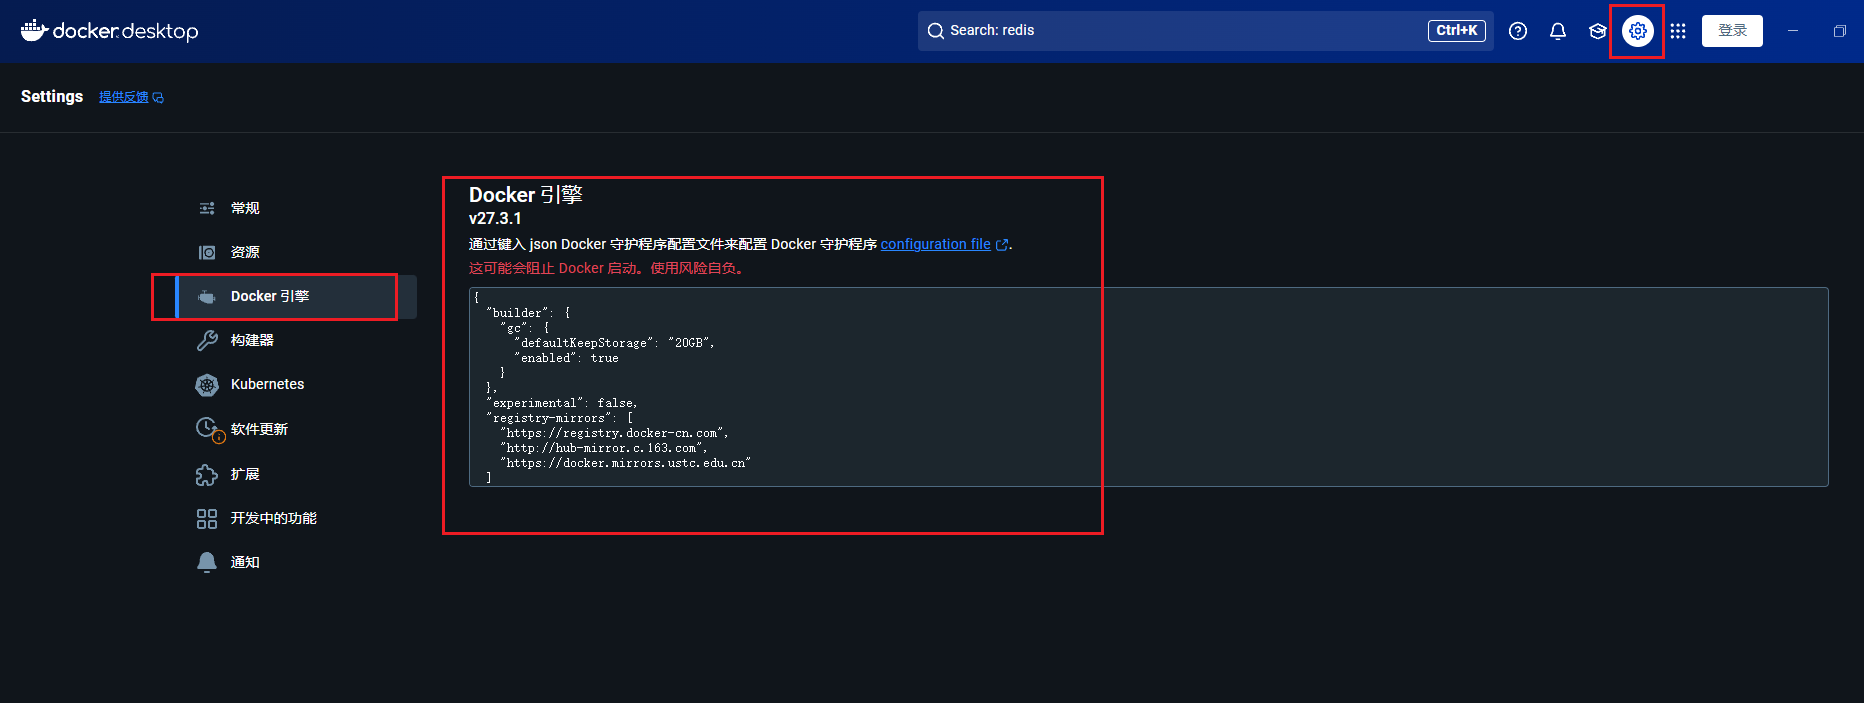Click the defaultKeepStorage 20GB line
This screenshot has height=703, width=1864.
point(614,343)
